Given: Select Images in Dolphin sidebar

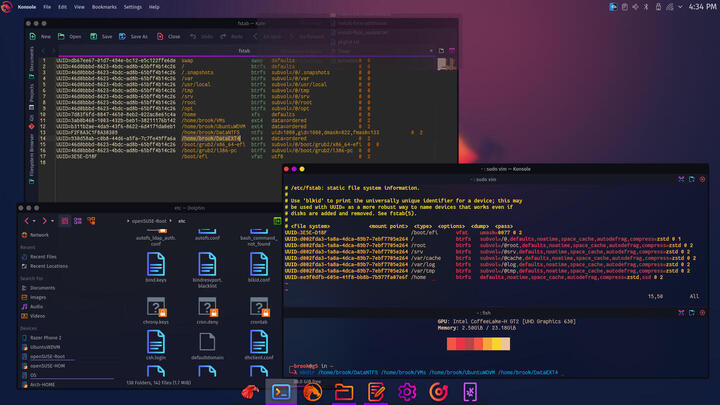Looking at the screenshot, I should coord(34,297).
